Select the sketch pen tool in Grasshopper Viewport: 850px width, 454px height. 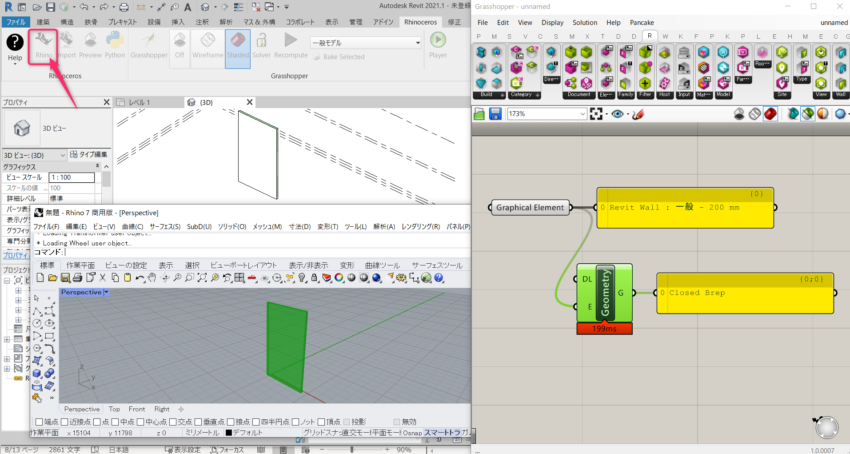tap(638, 114)
